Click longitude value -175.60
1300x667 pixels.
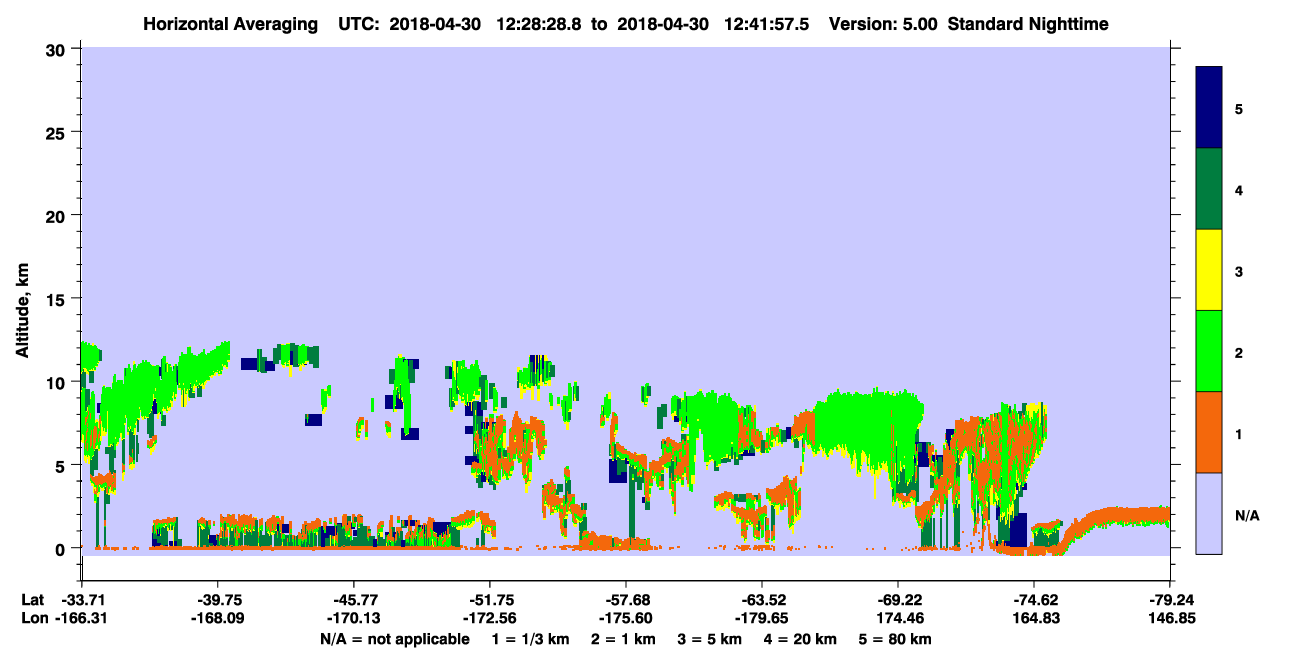click(626, 619)
